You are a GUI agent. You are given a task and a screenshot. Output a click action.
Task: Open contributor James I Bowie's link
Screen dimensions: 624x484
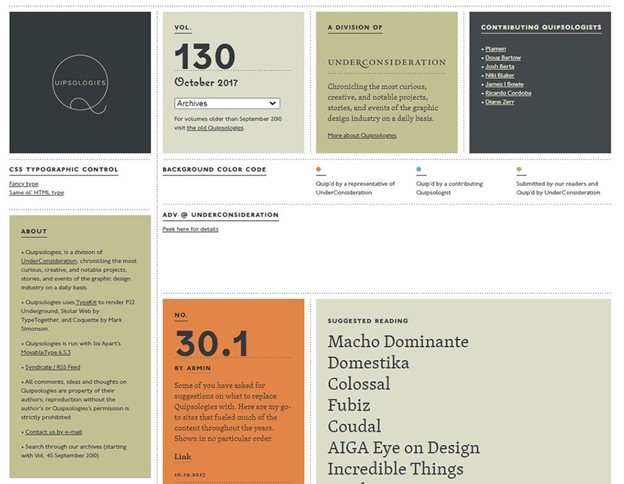pyautogui.click(x=504, y=84)
